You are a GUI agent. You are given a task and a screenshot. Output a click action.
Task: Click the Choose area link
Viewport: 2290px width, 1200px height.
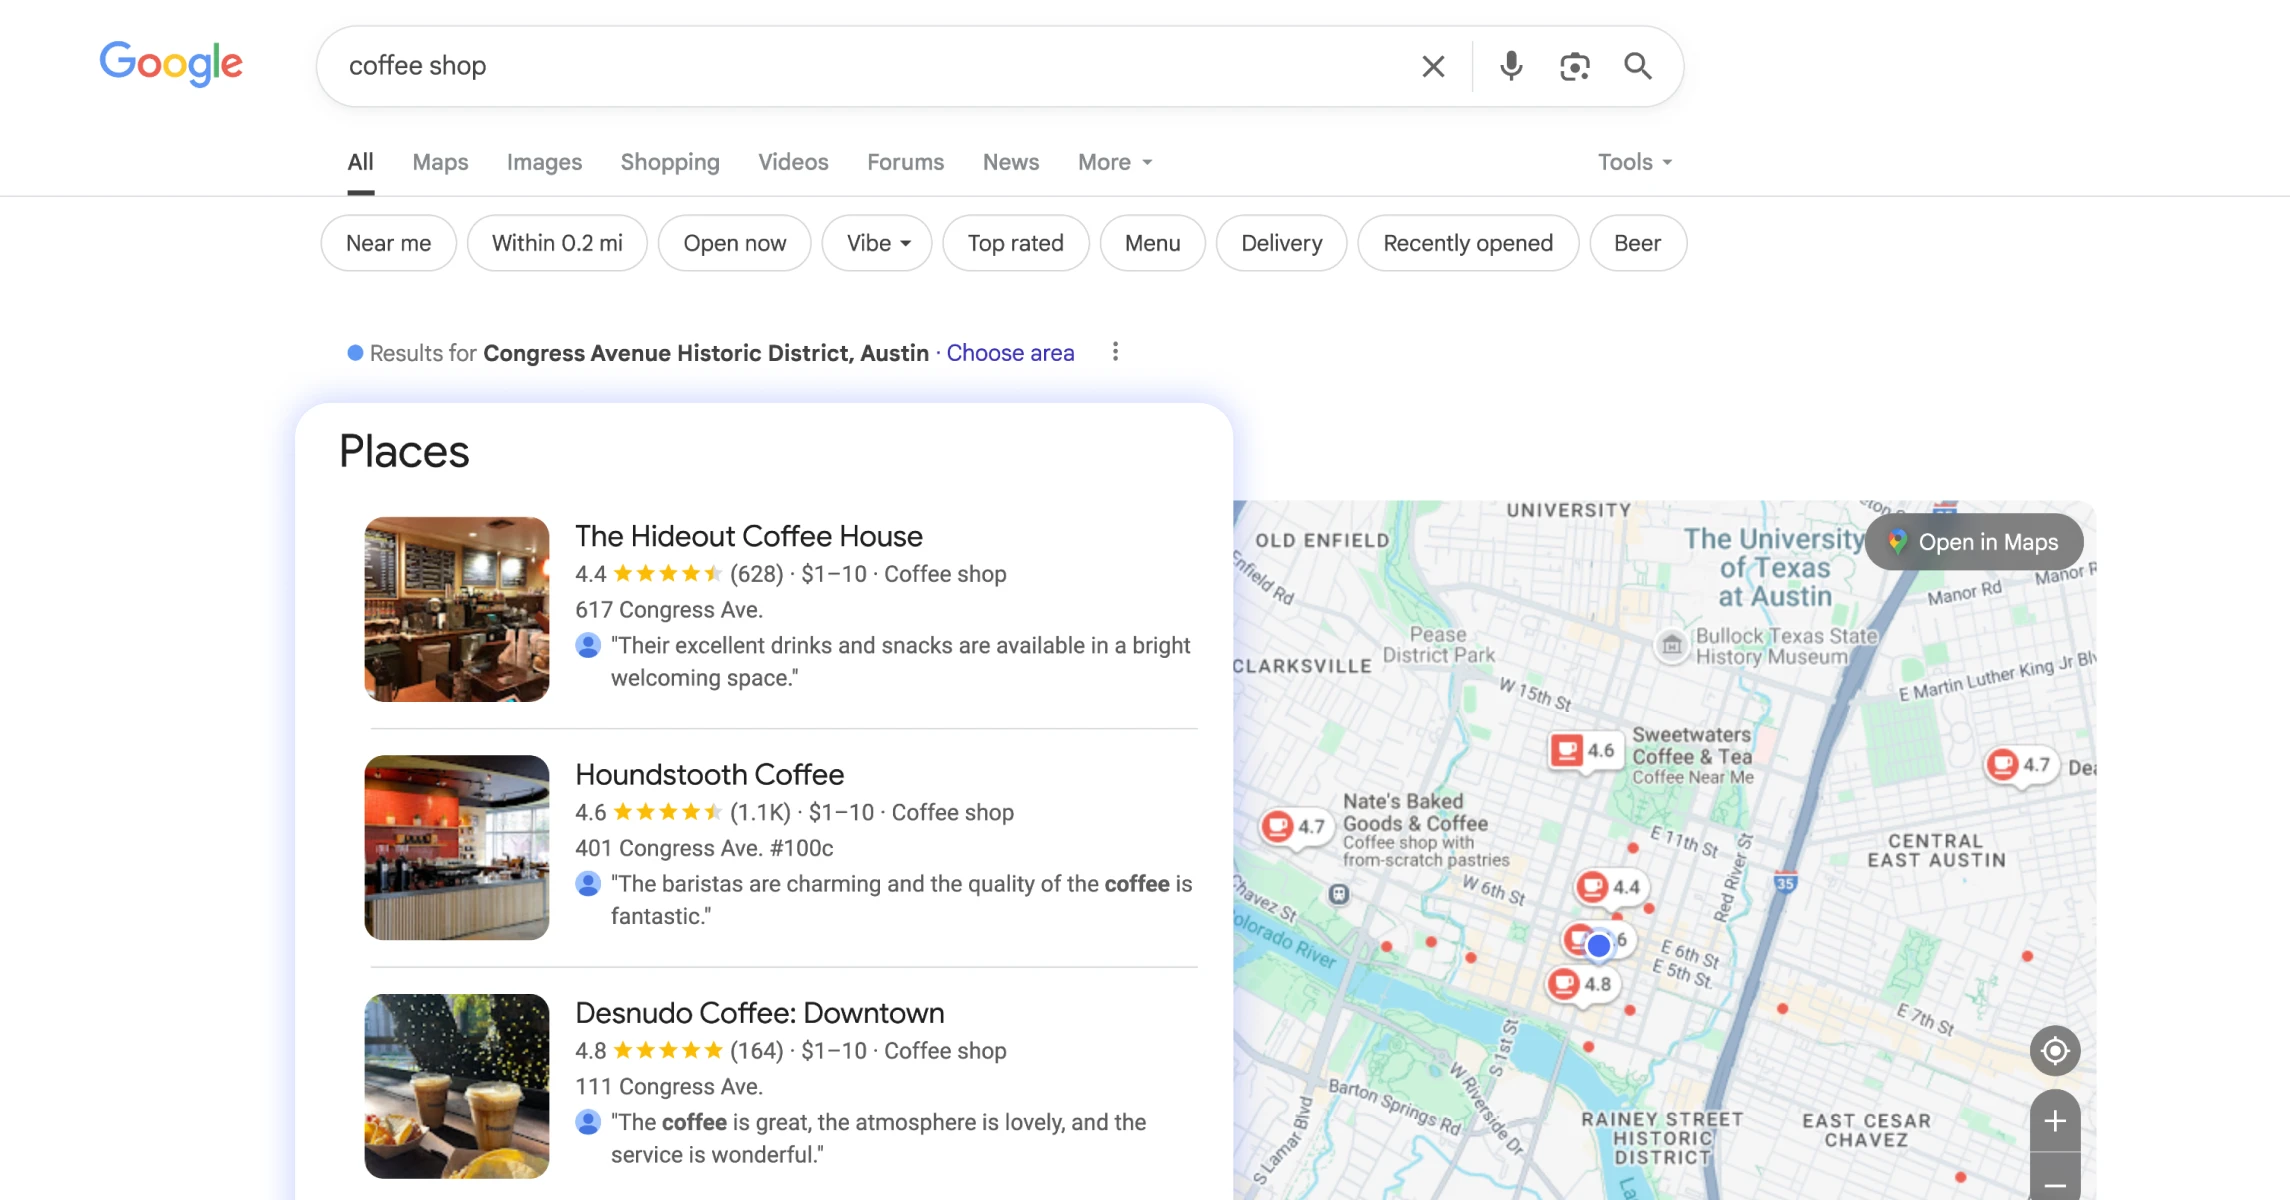(x=1010, y=353)
